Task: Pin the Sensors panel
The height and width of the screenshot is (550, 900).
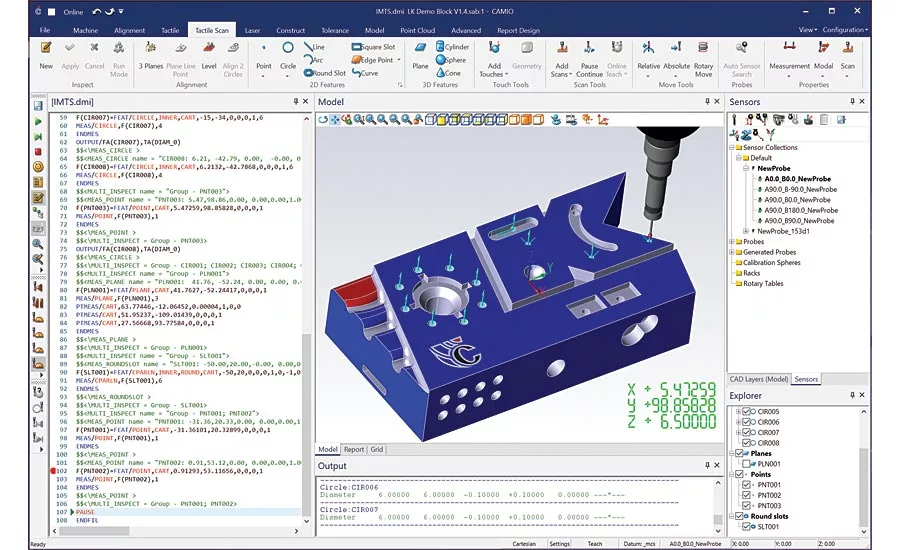Action: coord(852,102)
